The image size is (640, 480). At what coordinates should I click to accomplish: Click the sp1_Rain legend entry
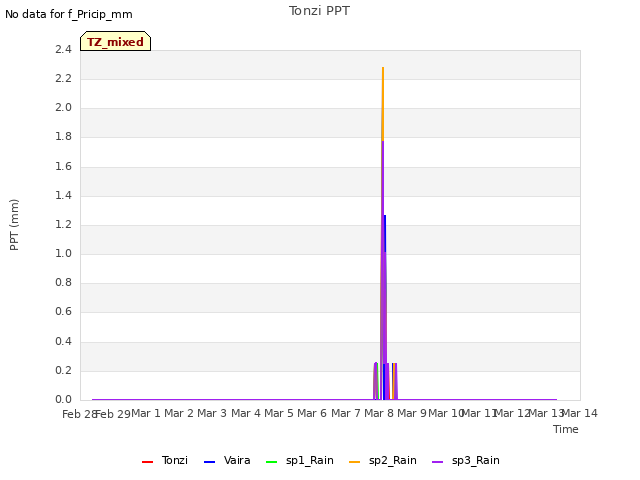pyautogui.click(x=300, y=460)
